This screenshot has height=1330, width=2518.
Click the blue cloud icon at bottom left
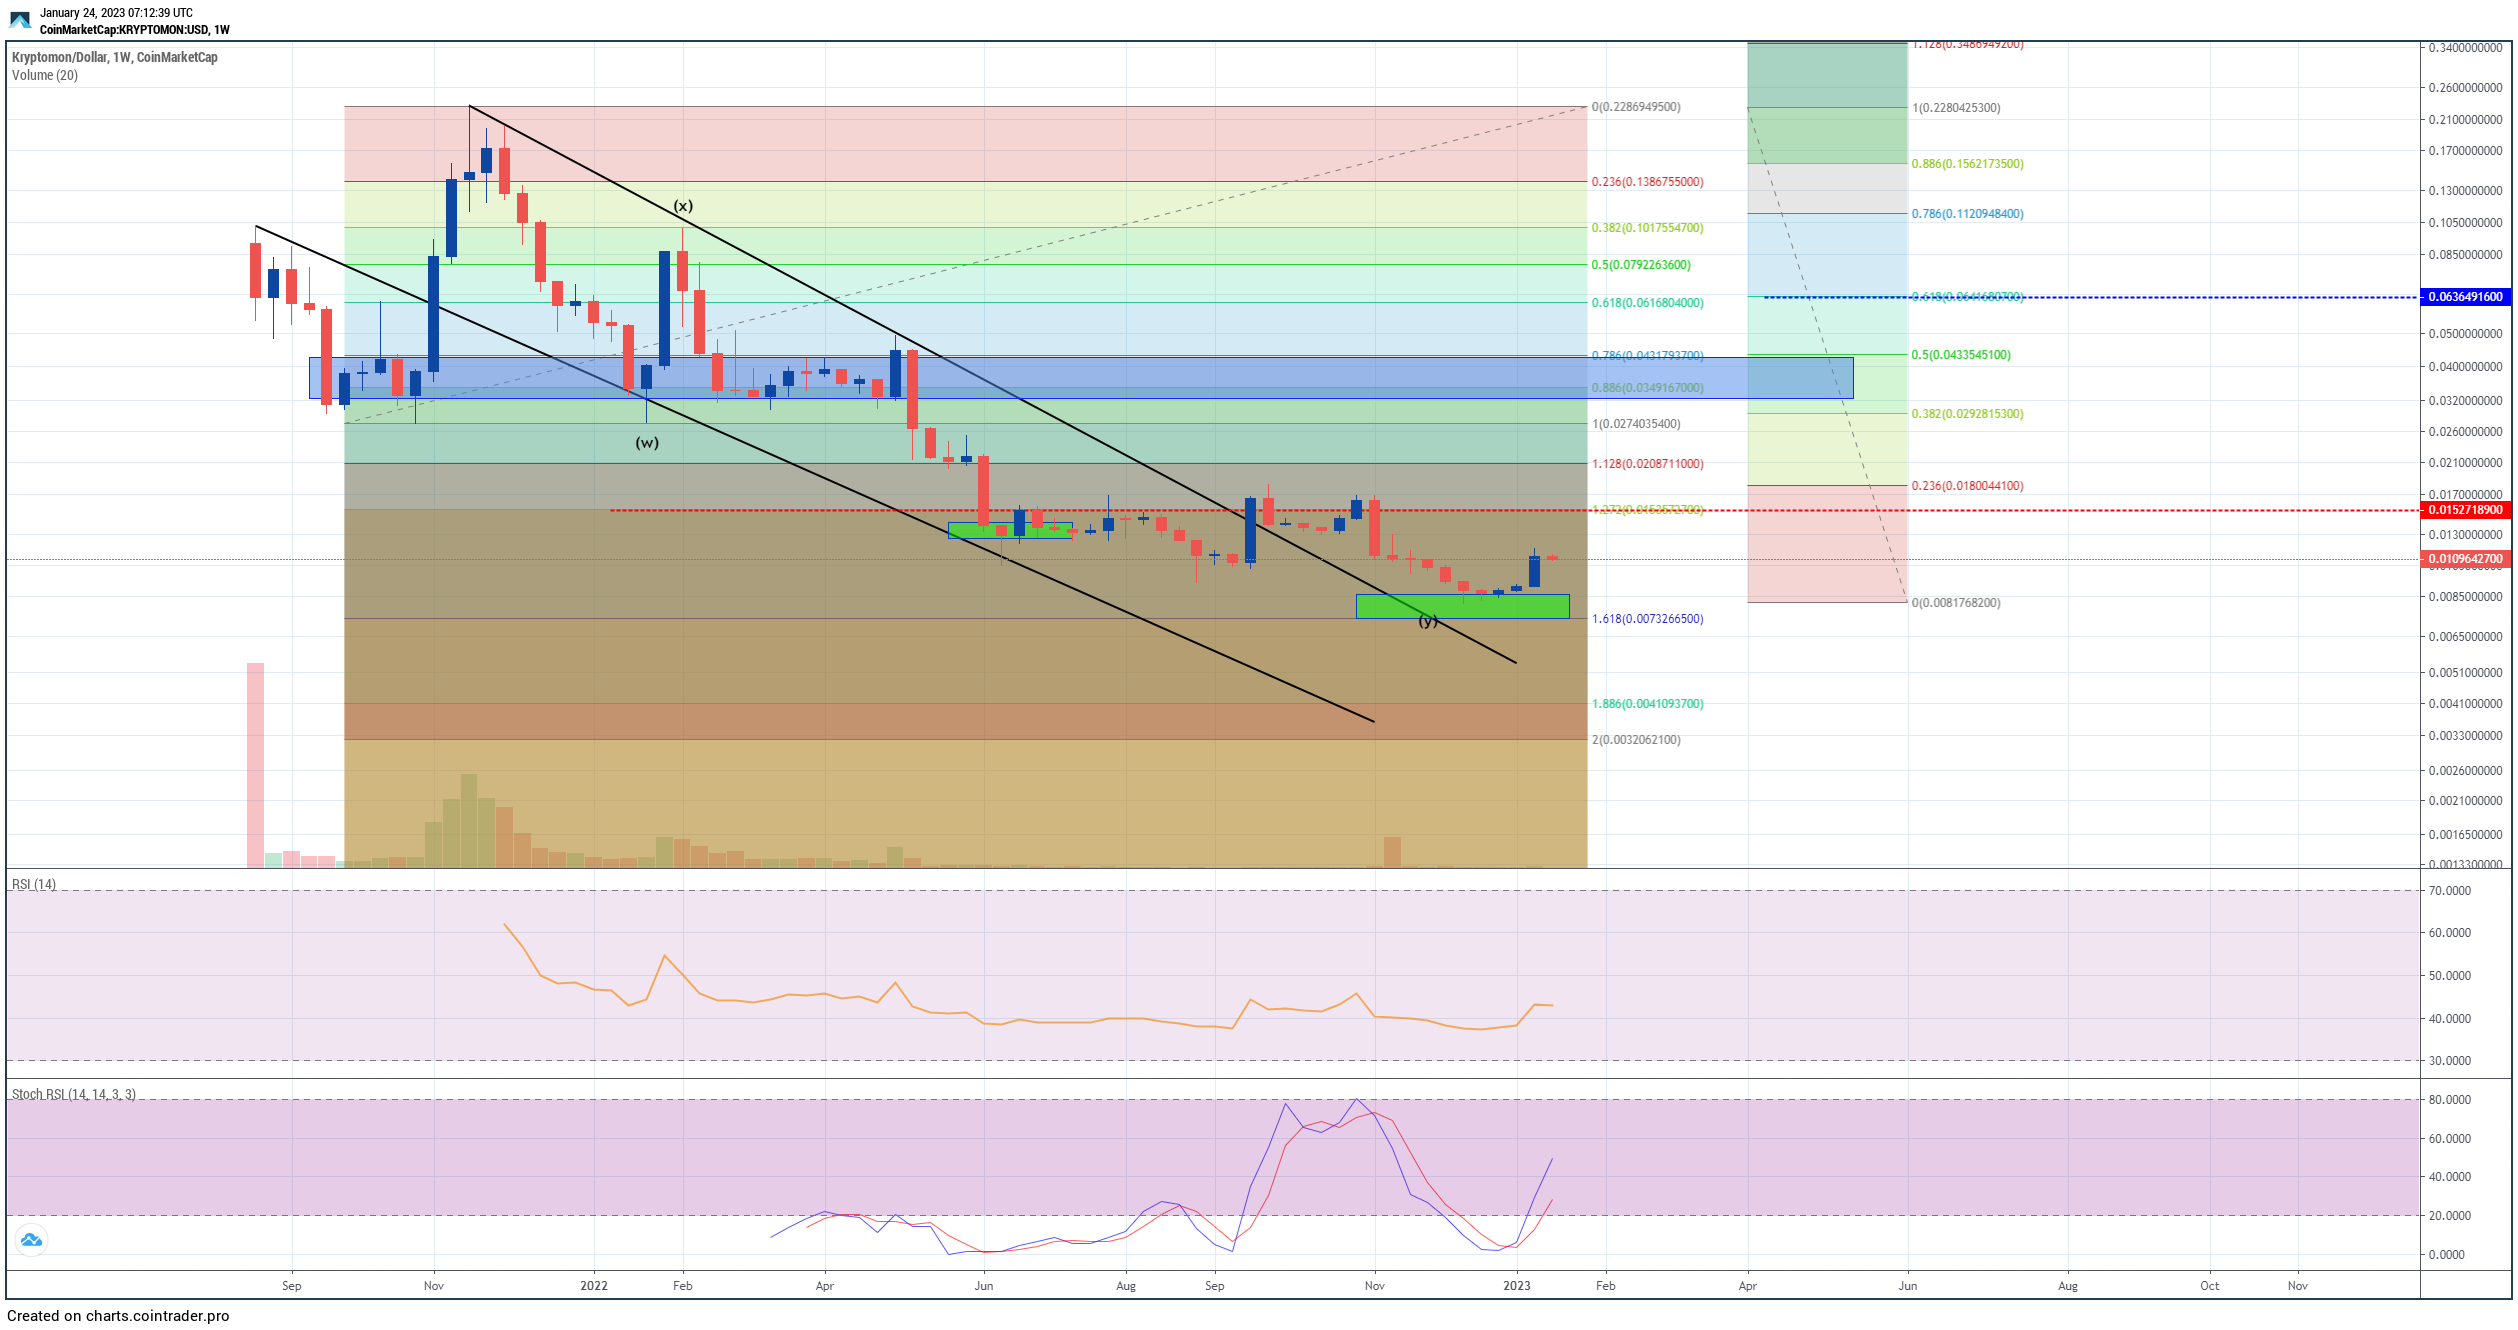pos(31,1240)
